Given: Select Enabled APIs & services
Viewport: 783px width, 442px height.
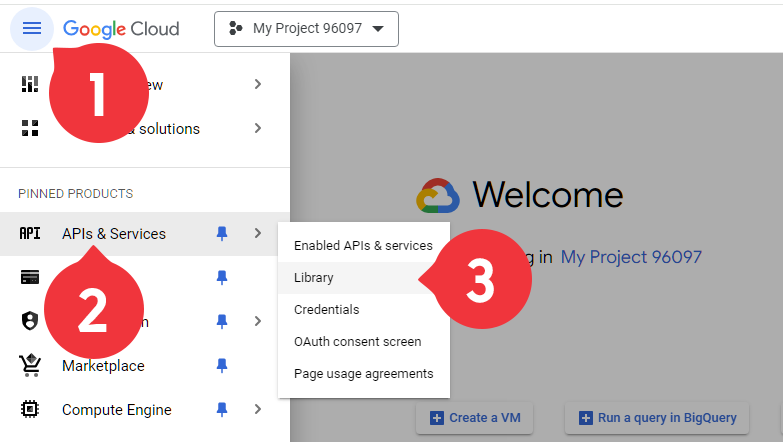Looking at the screenshot, I should pos(364,246).
